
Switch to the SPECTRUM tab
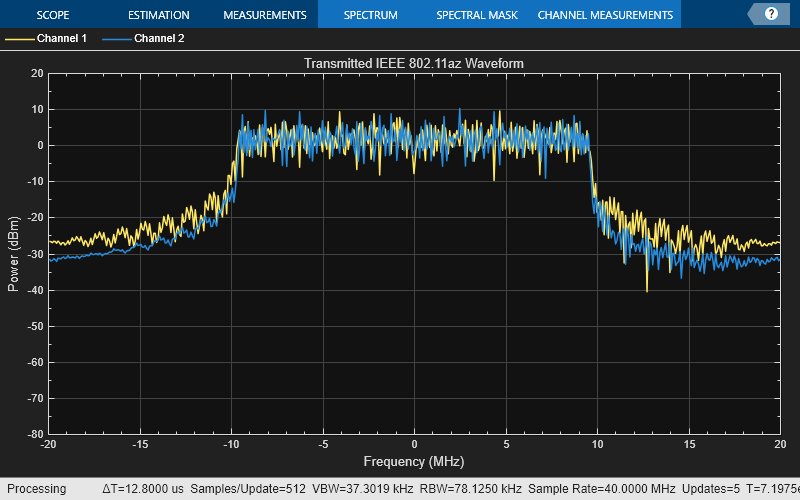370,15
